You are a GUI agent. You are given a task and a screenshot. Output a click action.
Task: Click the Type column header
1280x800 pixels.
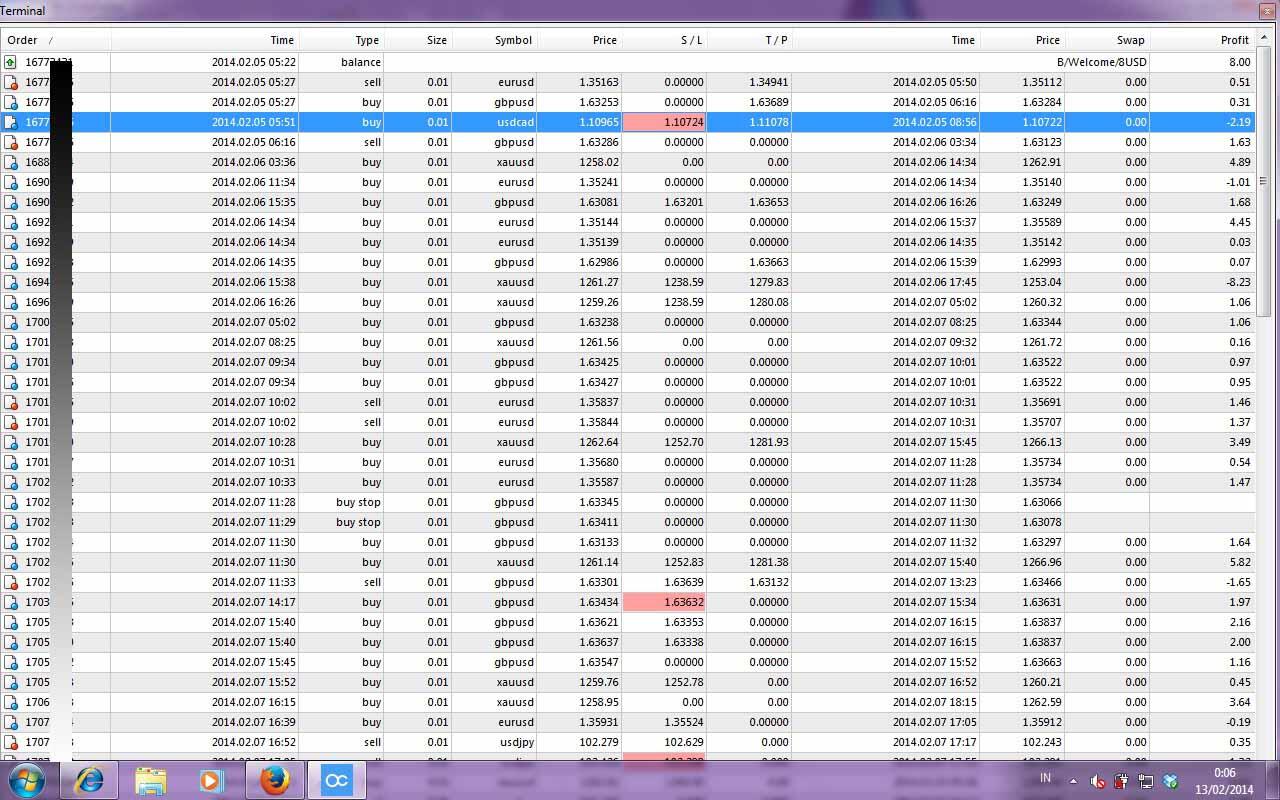(x=367, y=40)
